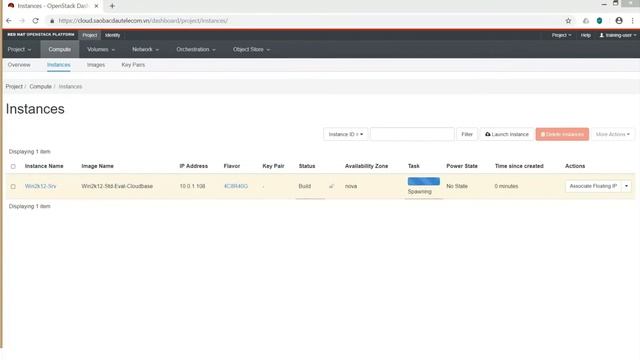Viewport: 640px width, 360px height.
Task: Open action arrow beside Associate Floating IP
Action: [627, 186]
